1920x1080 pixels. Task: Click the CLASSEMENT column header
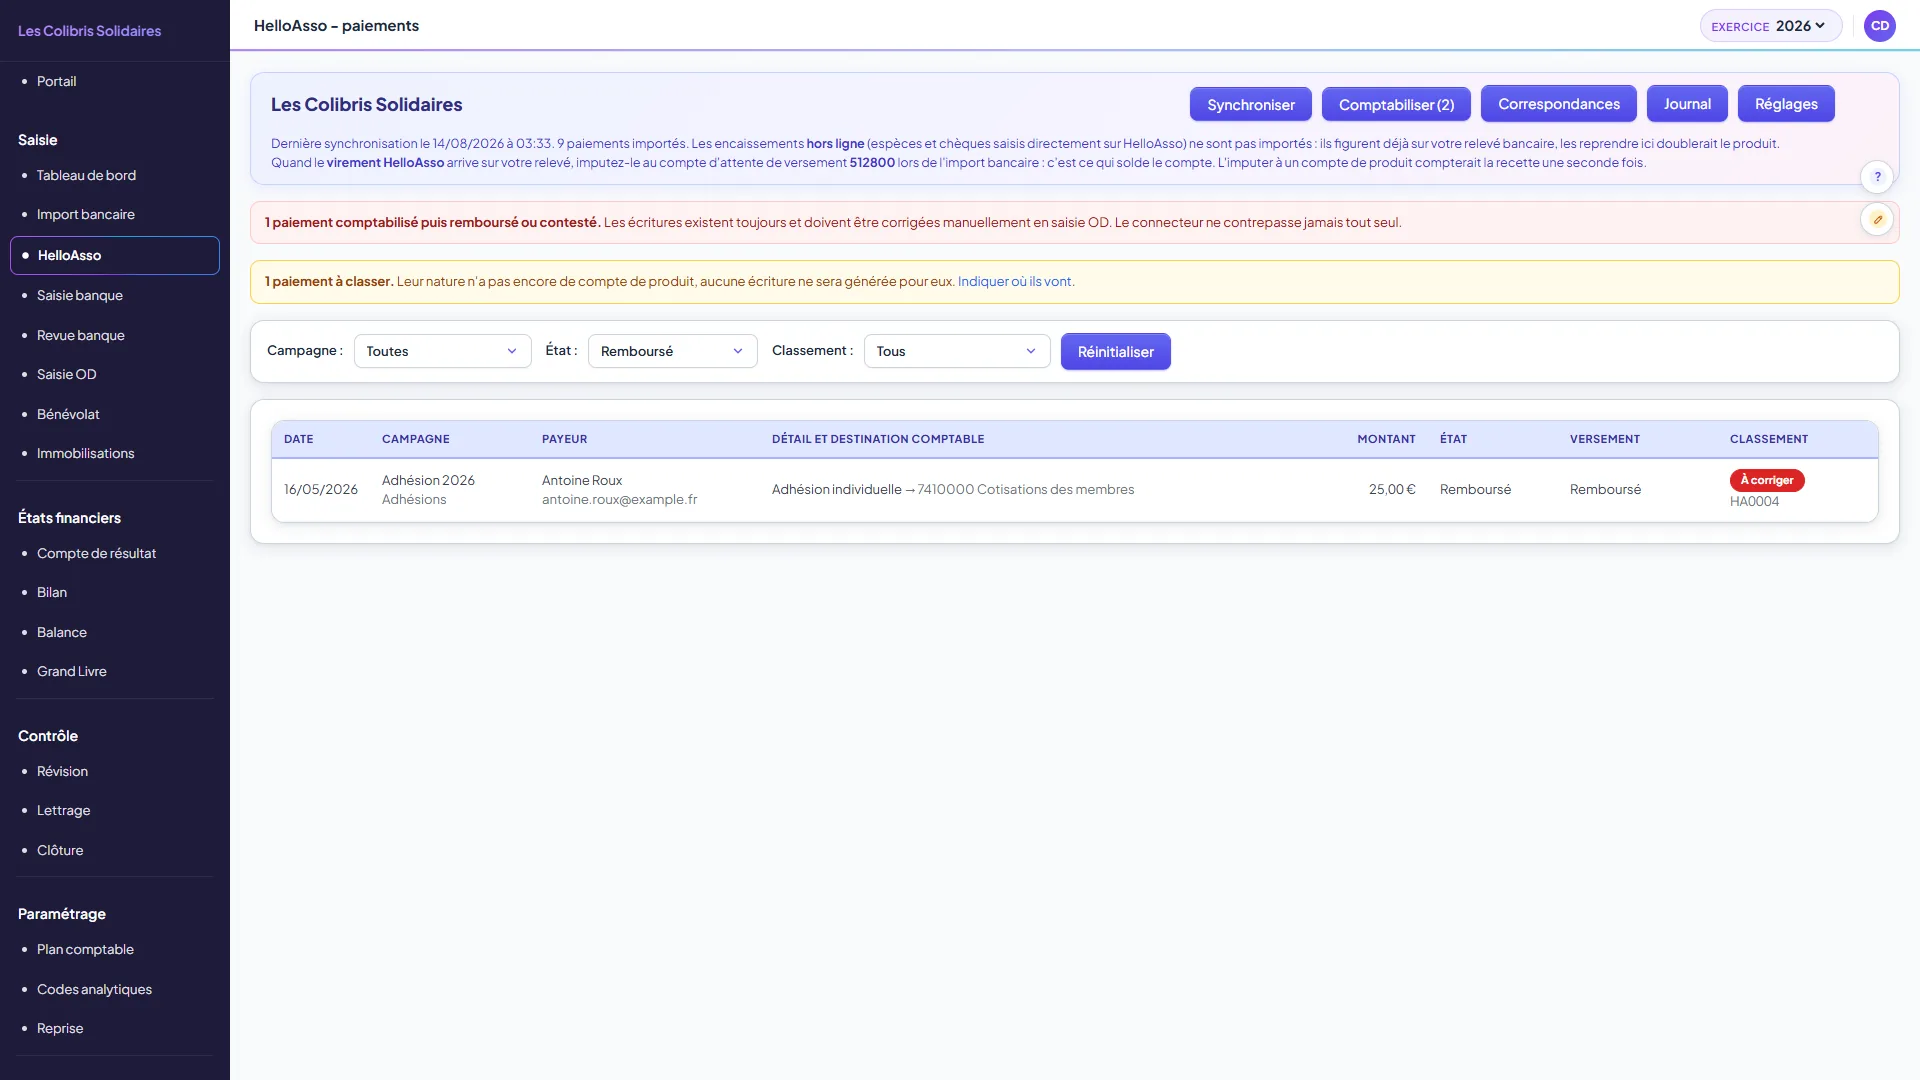point(1768,439)
